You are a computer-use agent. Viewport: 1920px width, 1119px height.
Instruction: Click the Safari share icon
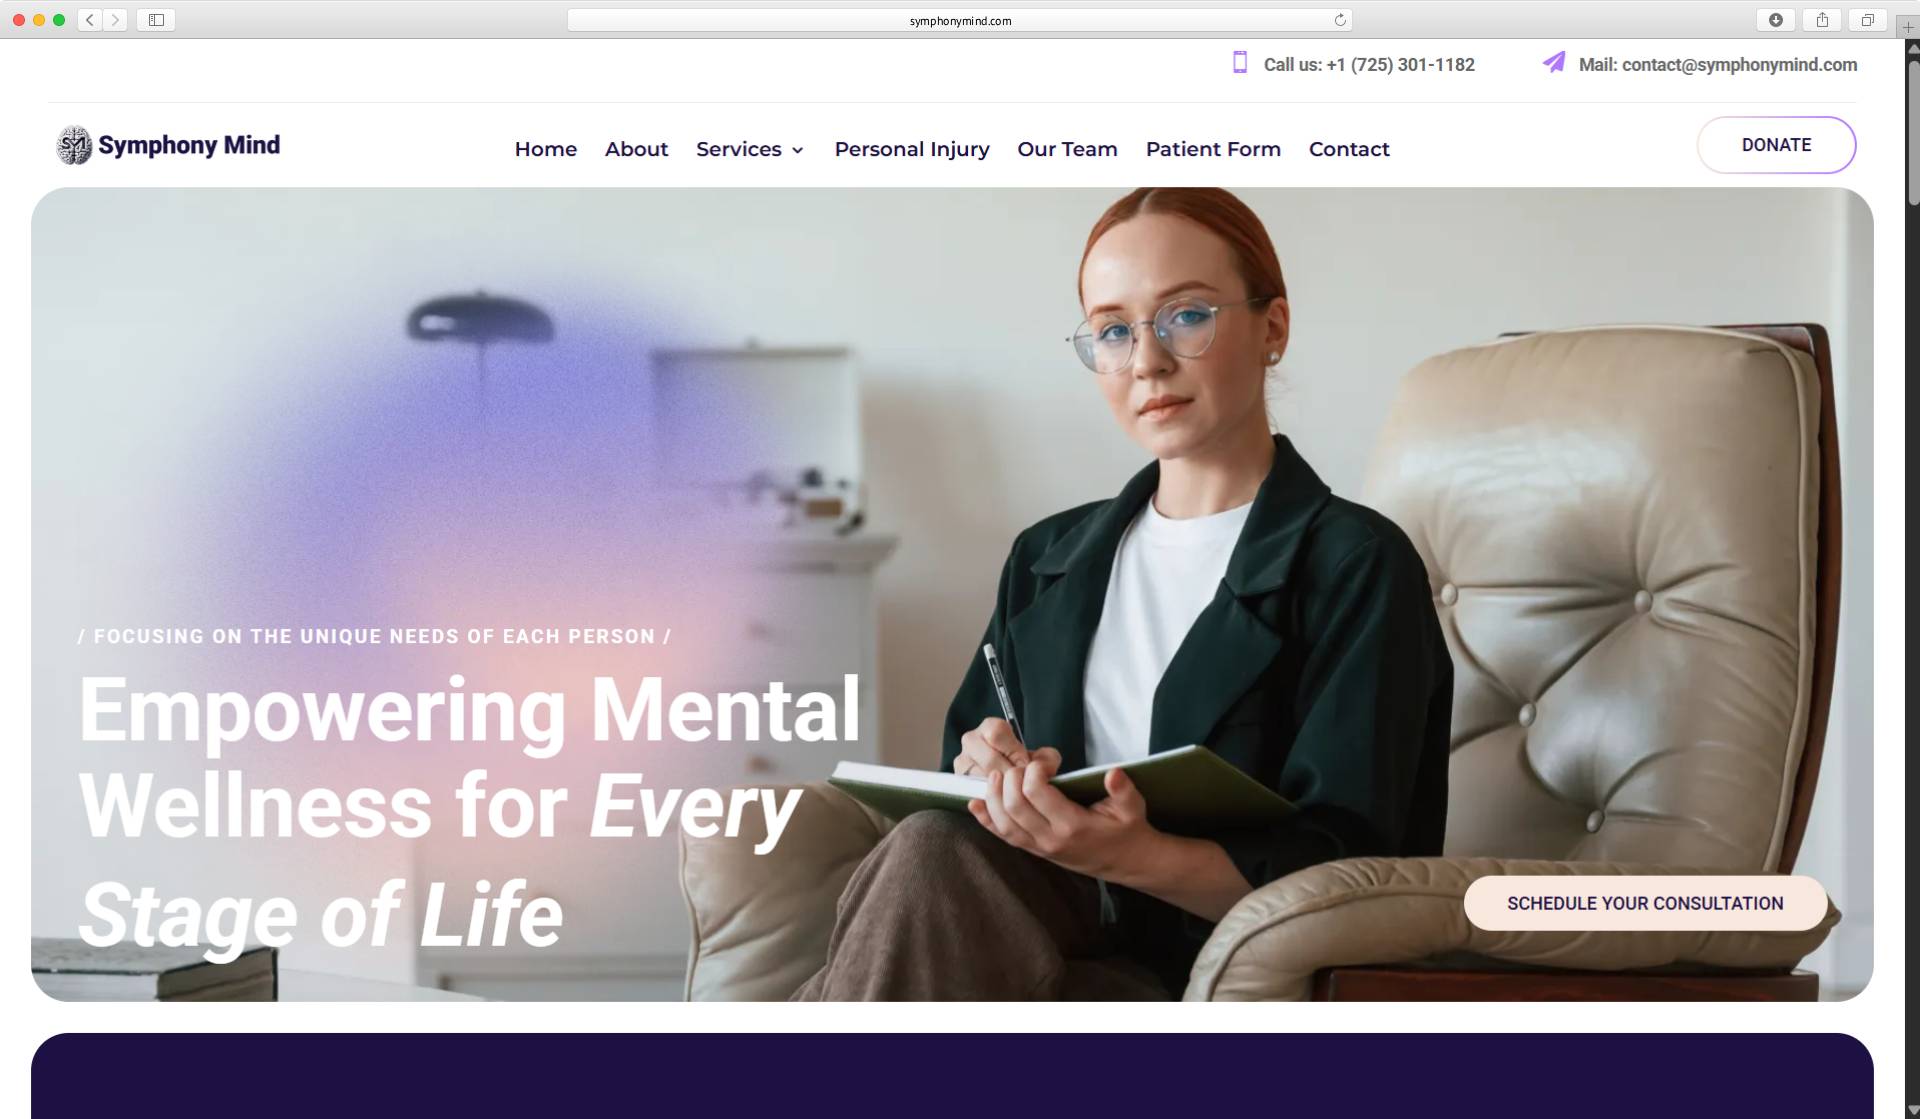(1822, 20)
